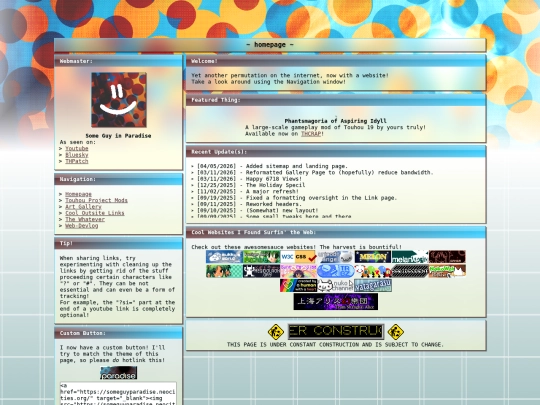This screenshot has height=405, width=540.
Task: Open the melankorin badge
Action: [410, 257]
